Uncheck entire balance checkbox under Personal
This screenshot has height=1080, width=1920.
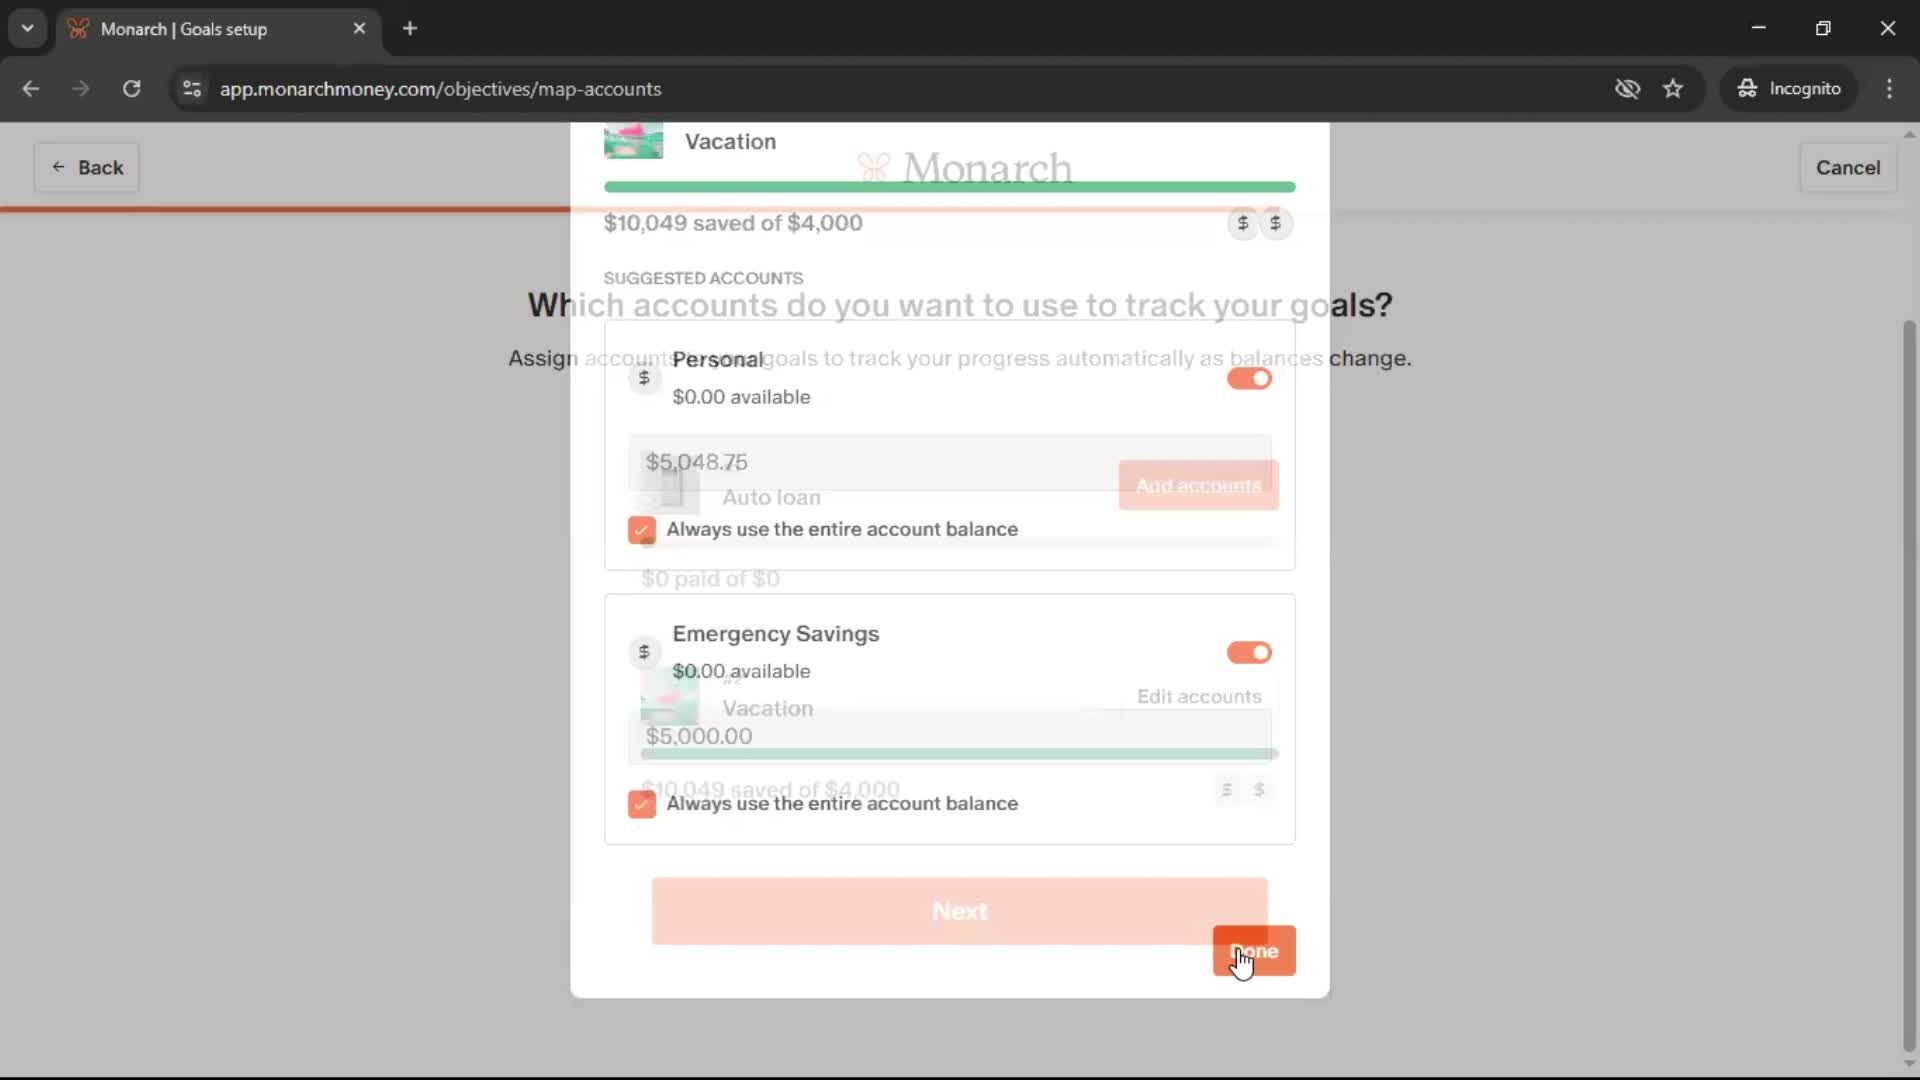pos(642,529)
